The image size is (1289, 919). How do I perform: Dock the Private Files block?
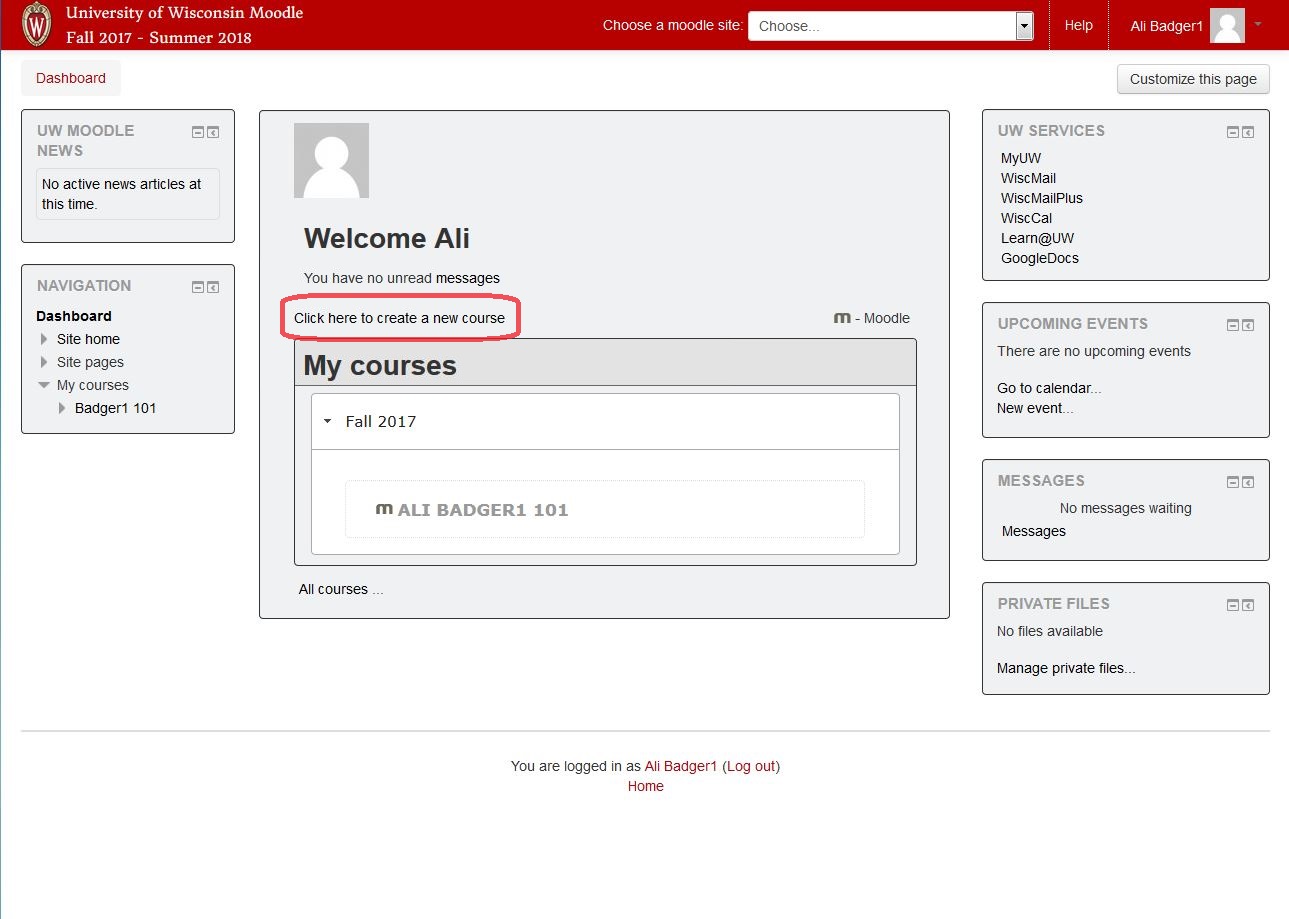pos(1248,605)
